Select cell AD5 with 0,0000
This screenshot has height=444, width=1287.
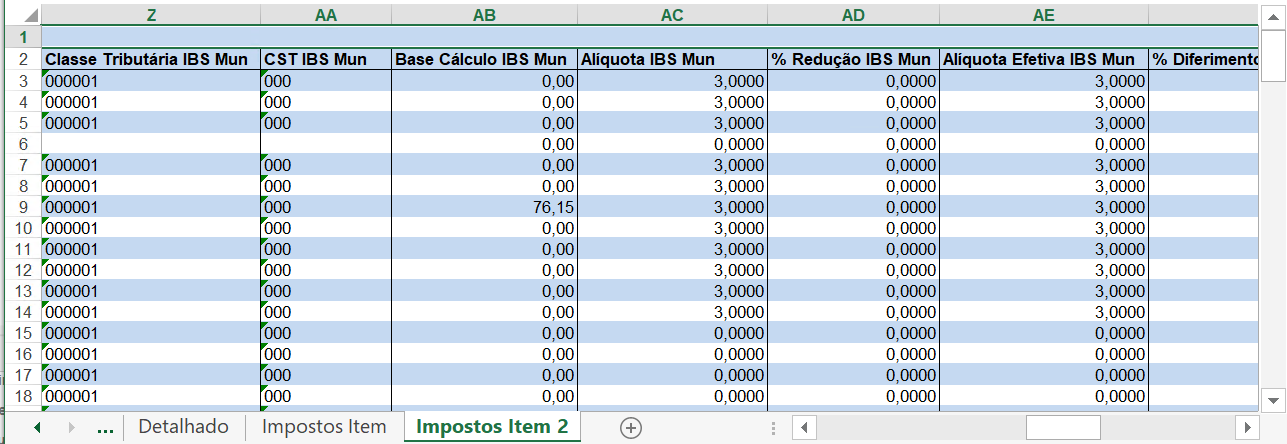pos(853,123)
